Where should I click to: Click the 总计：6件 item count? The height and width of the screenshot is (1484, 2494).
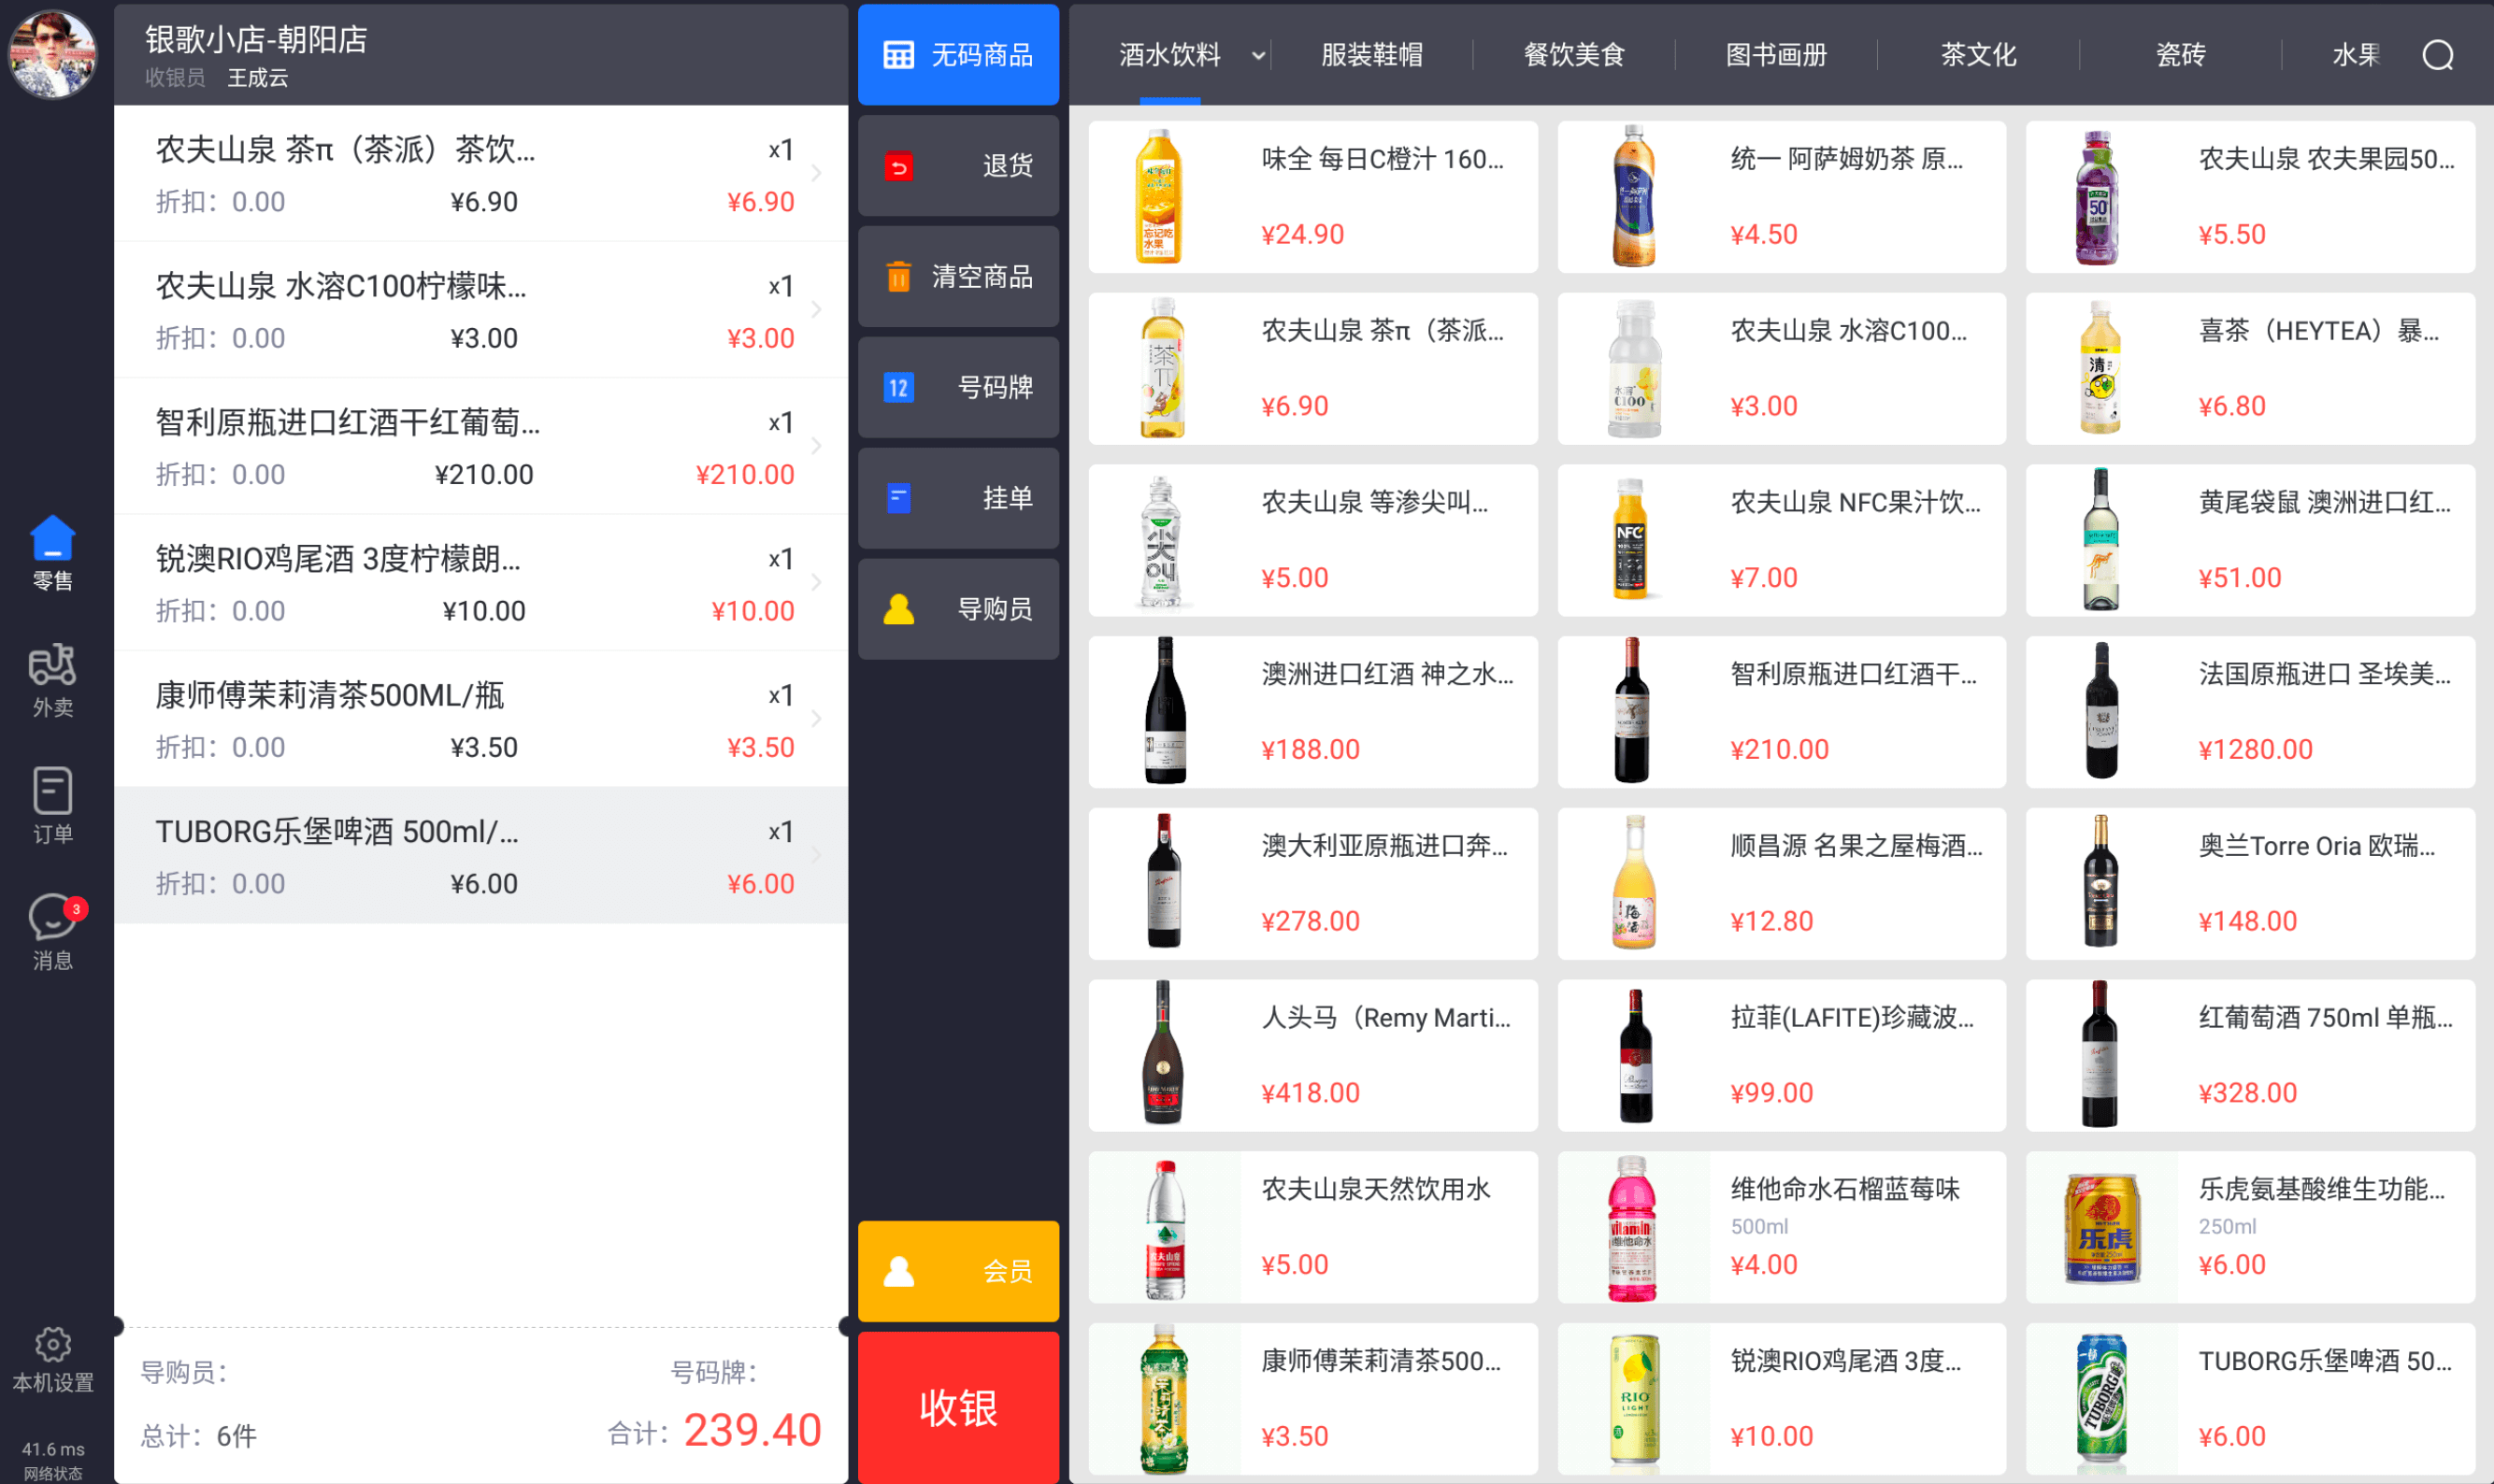click(x=198, y=1436)
